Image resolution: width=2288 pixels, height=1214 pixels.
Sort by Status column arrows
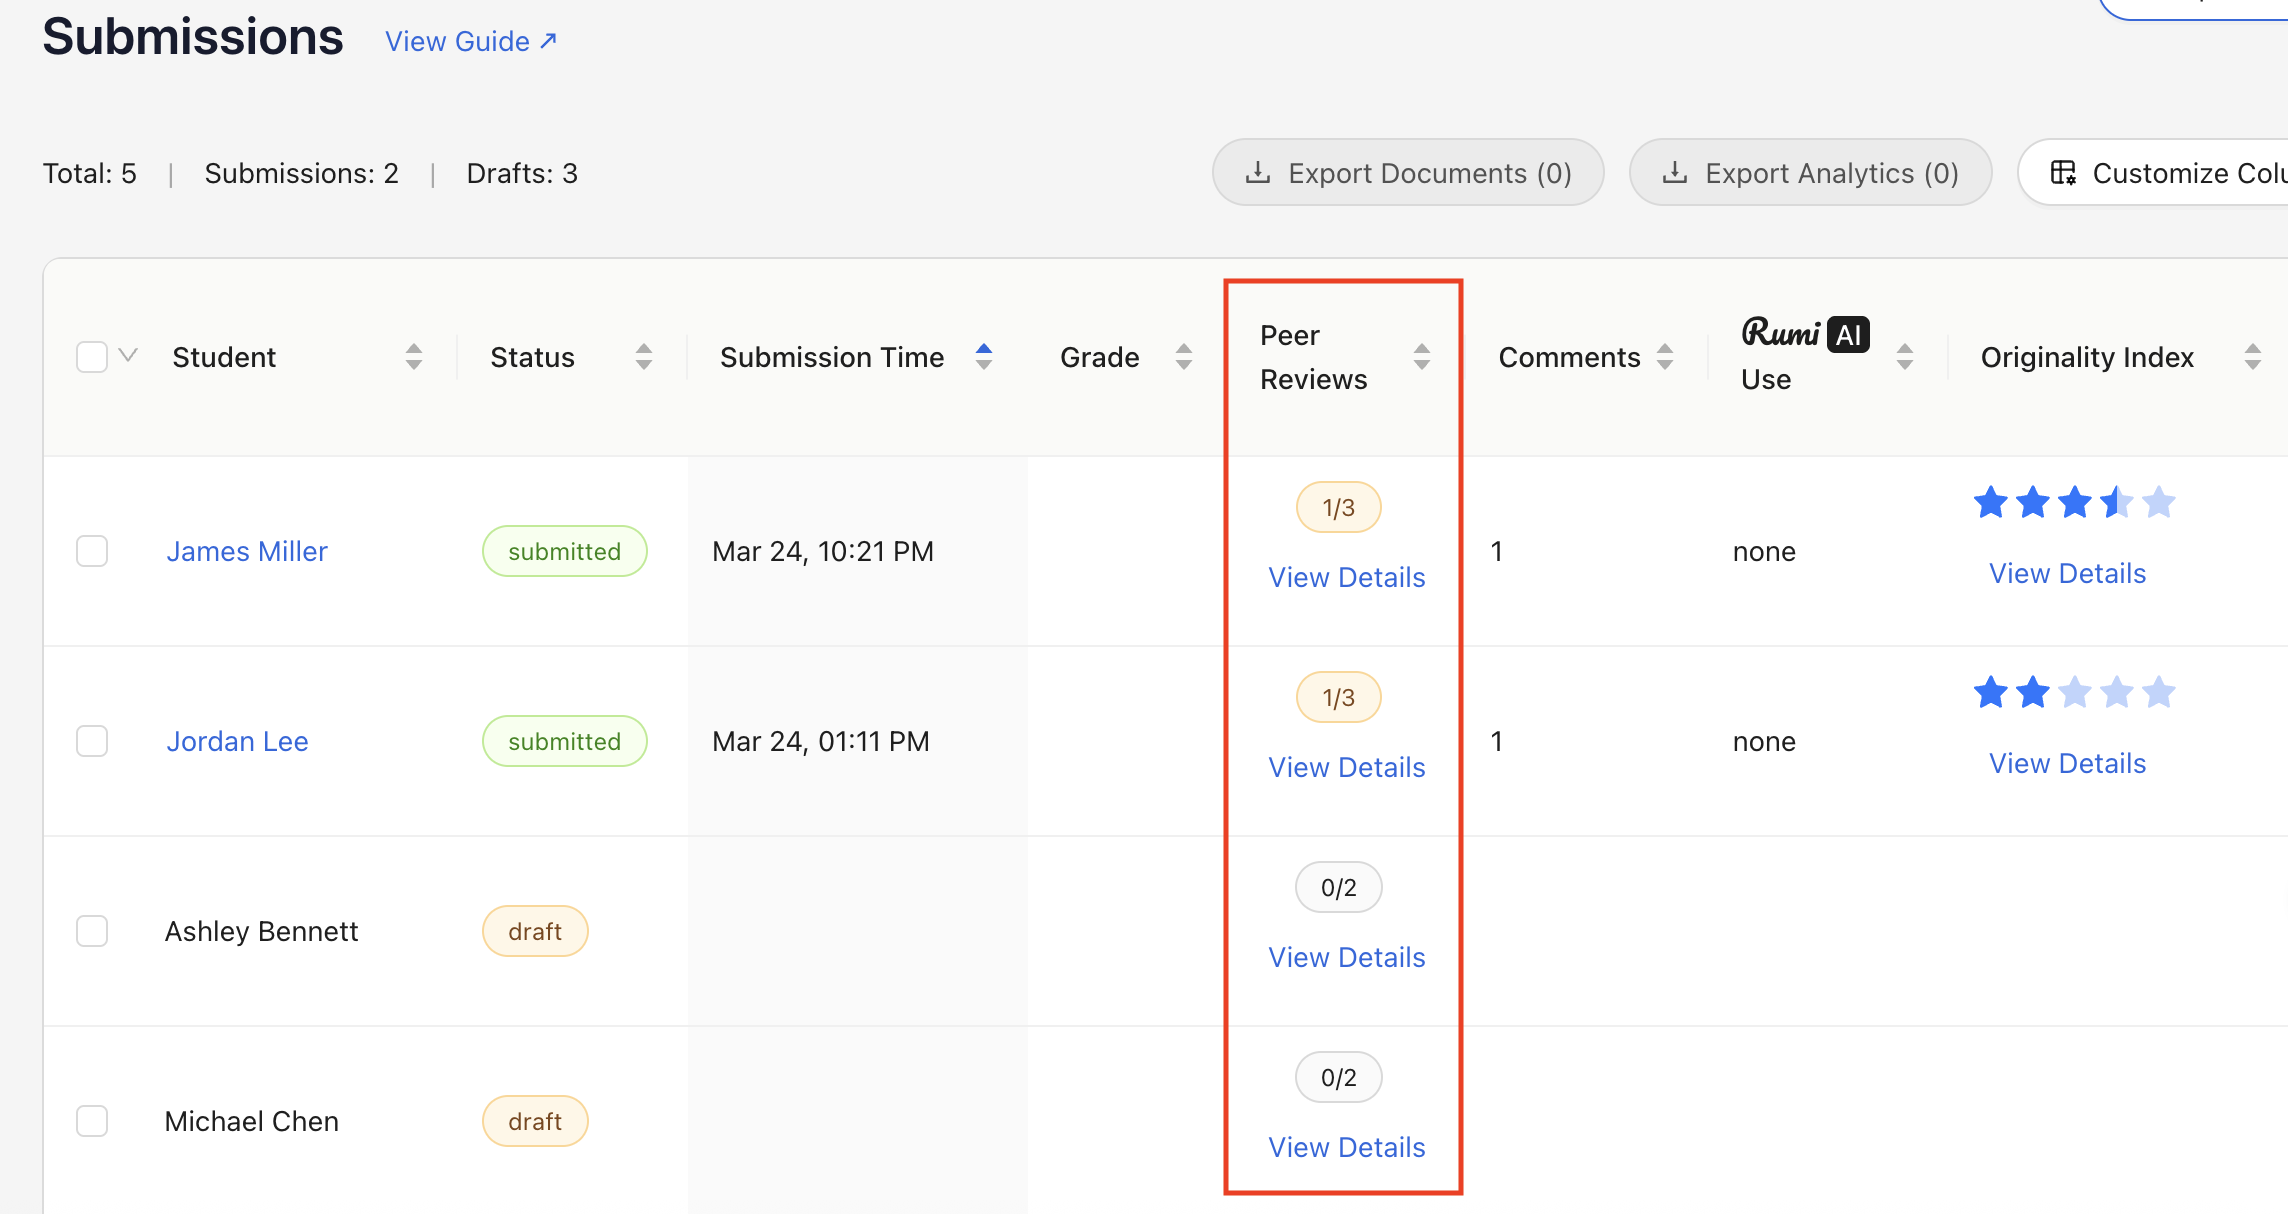click(644, 357)
